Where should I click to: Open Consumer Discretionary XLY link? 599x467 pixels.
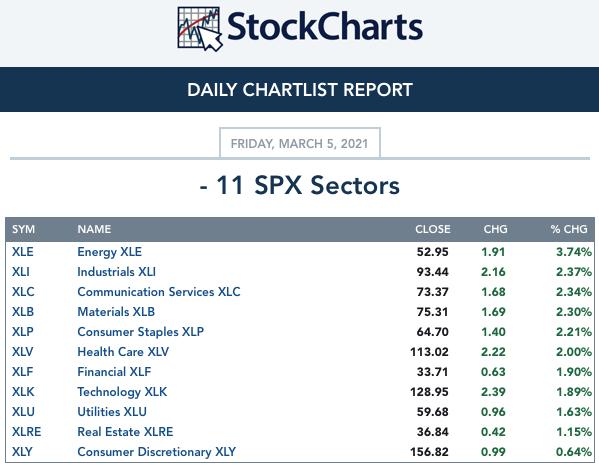pyautogui.click(x=156, y=452)
